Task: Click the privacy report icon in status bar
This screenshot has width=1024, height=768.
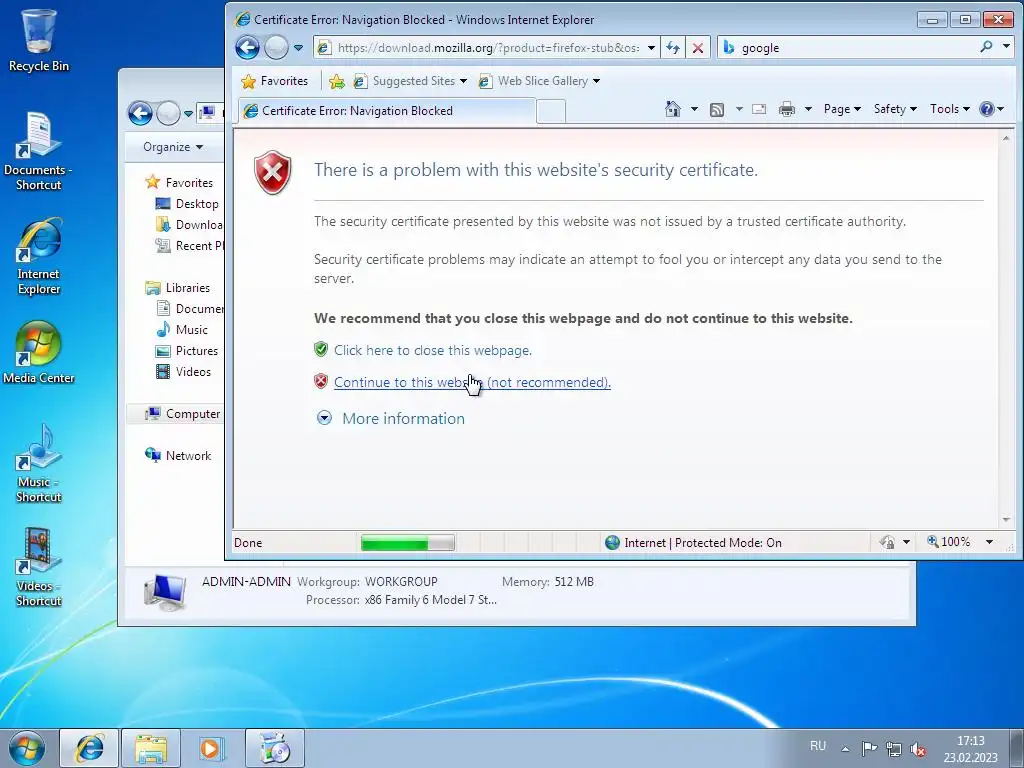Action: 887,542
